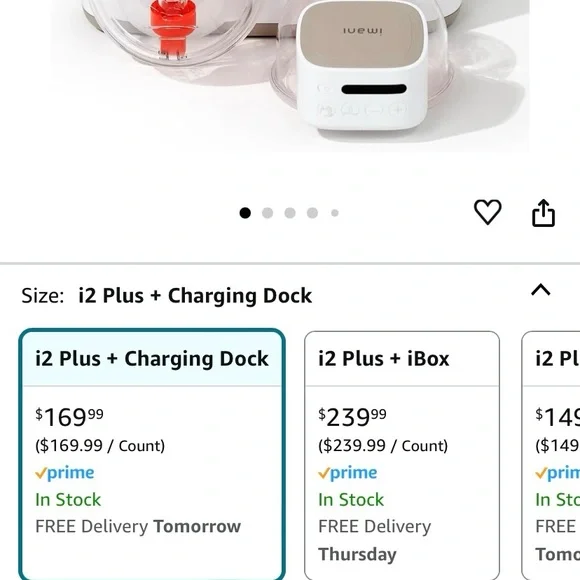580x580 pixels.
Task: Select the i2 Plus + iBox option
Action: click(402, 456)
